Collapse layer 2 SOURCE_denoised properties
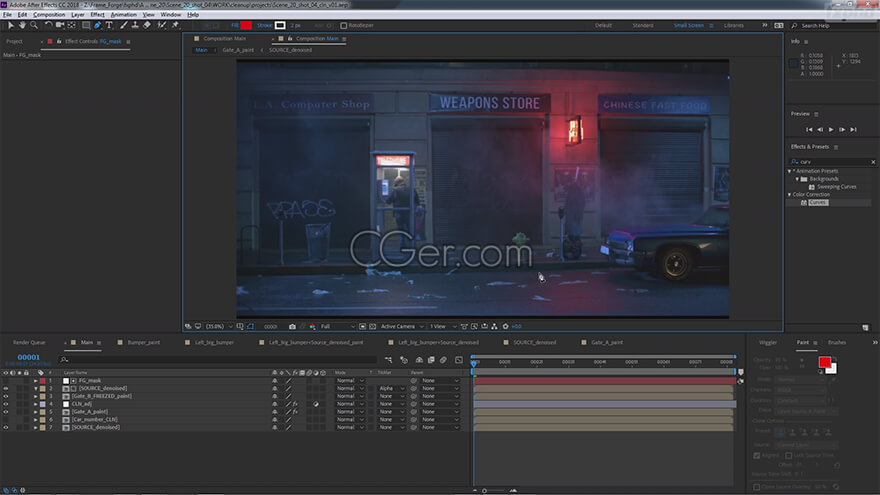The width and height of the screenshot is (880, 495). coord(36,388)
